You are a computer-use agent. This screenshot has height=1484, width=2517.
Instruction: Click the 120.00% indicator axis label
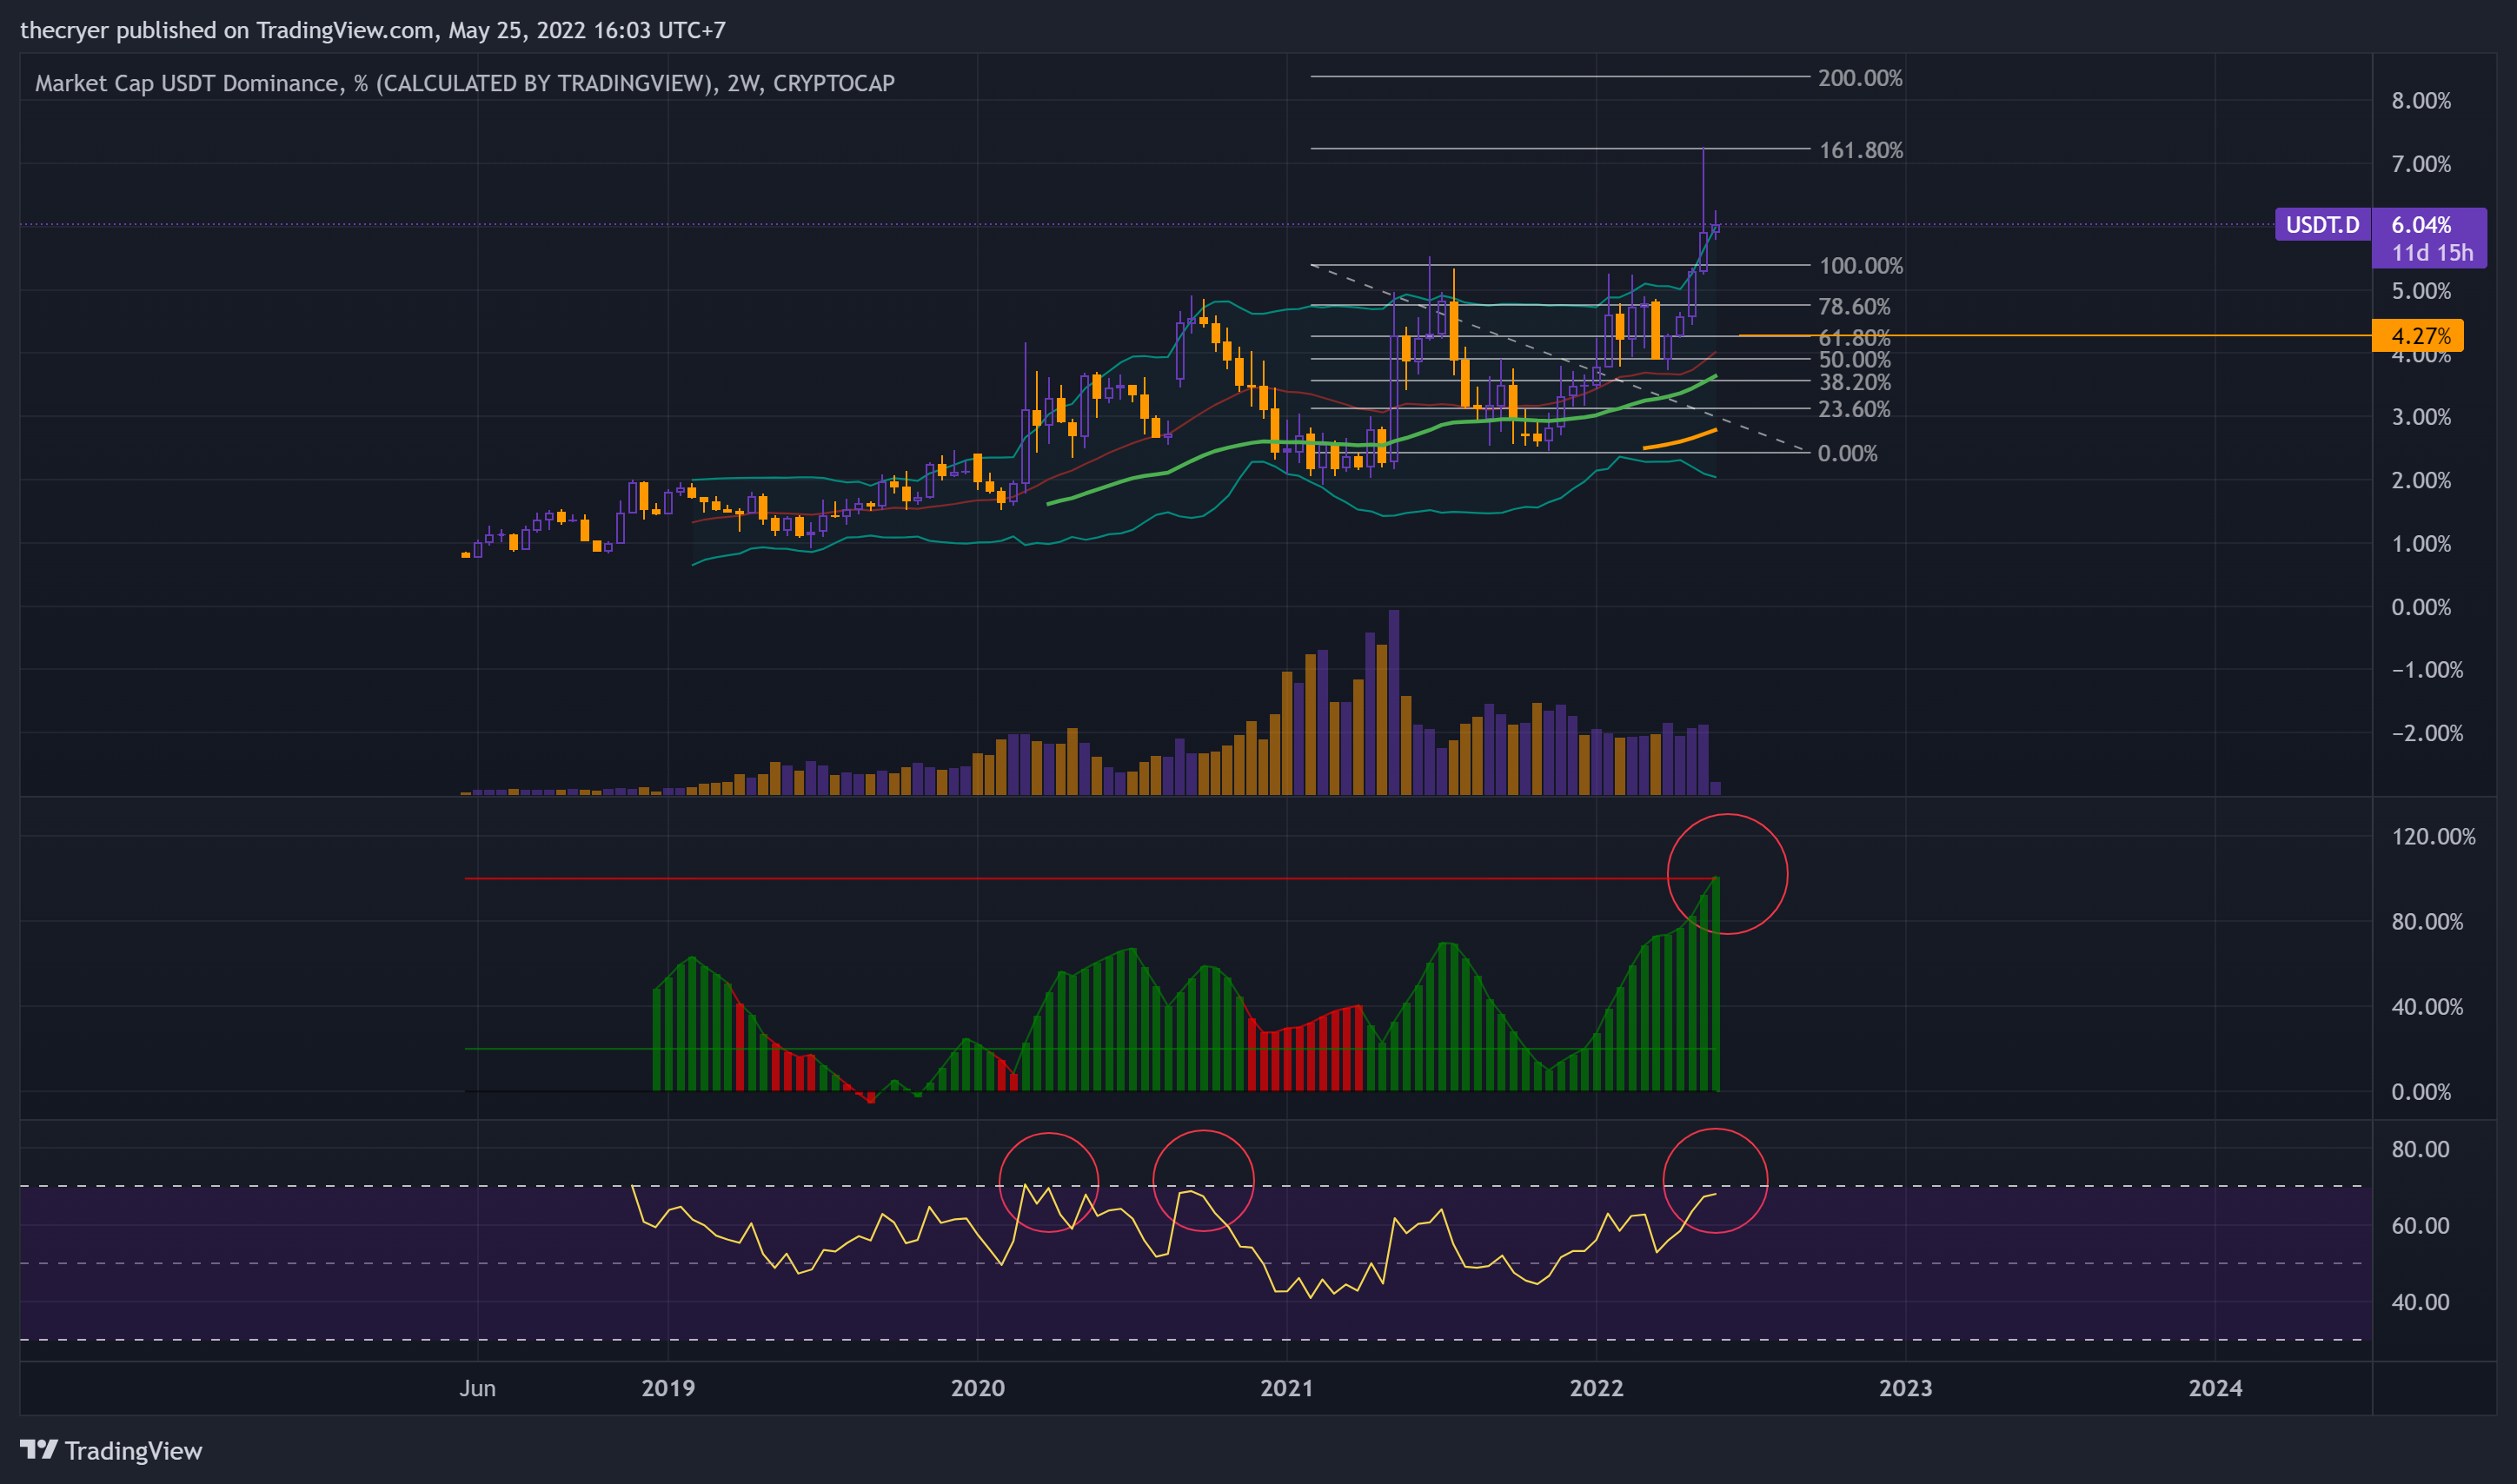tap(2433, 836)
